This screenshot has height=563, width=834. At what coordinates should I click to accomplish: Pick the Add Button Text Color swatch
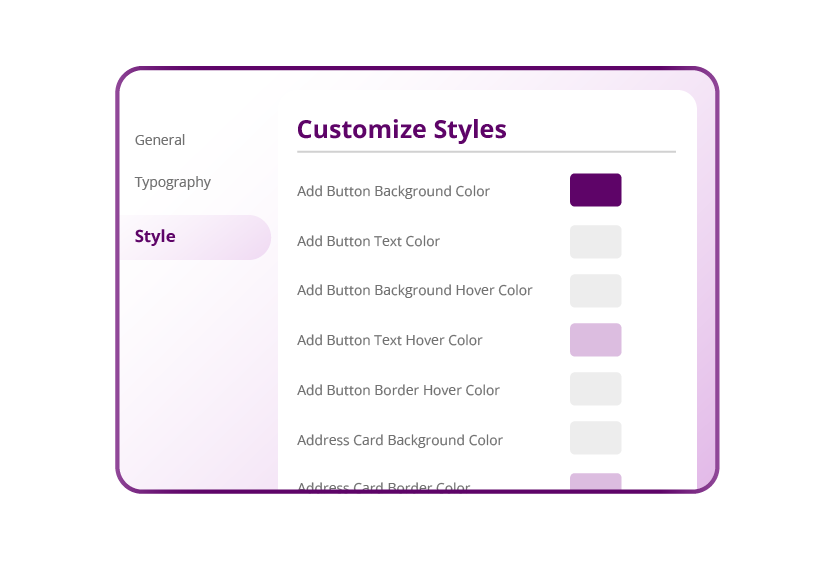pos(595,241)
